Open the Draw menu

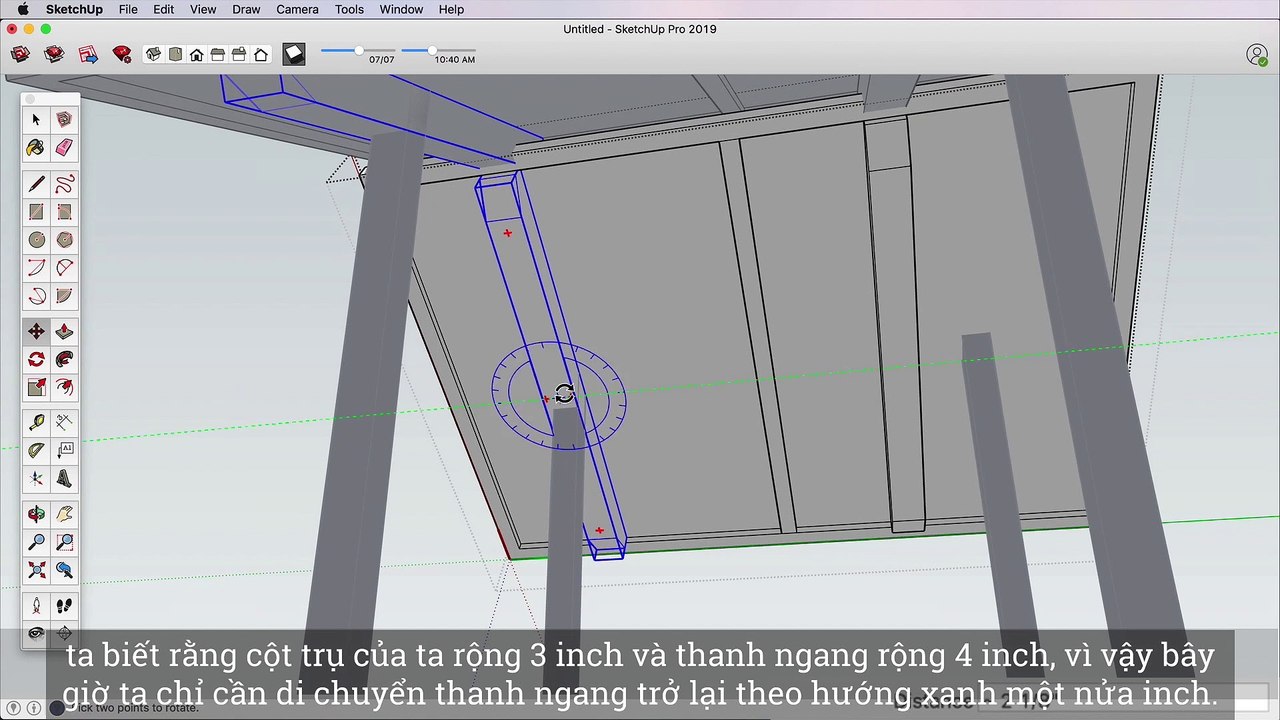(246, 9)
